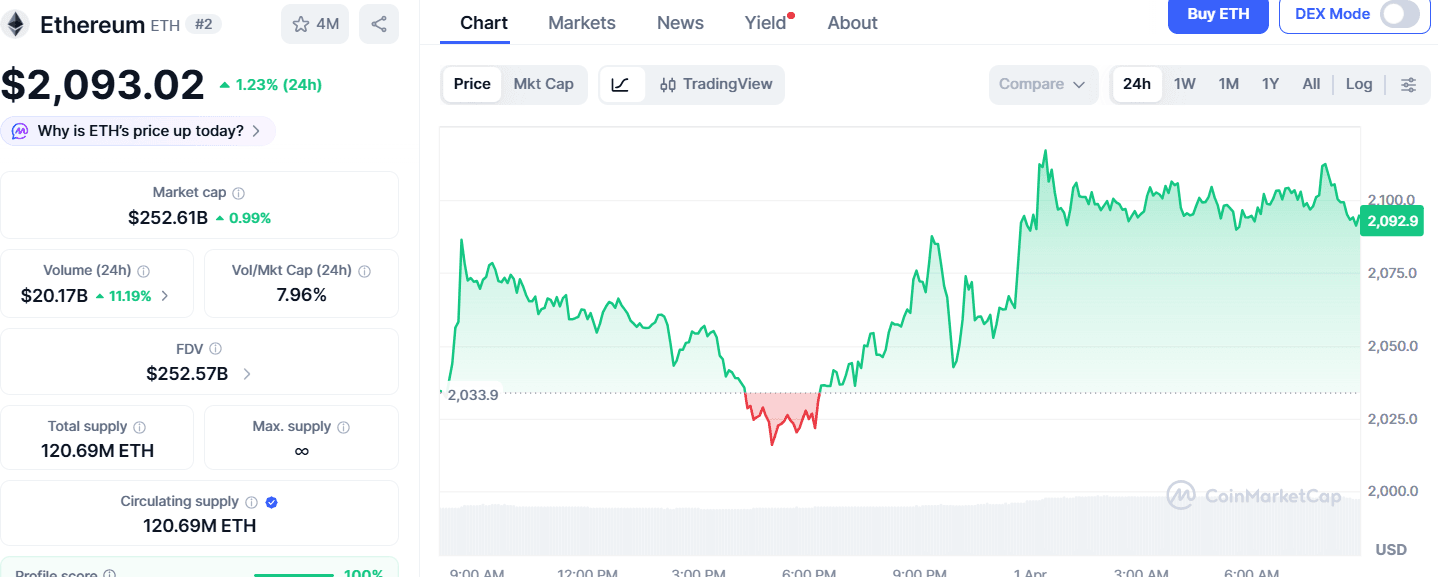Open chart settings sliders icon

click(1410, 84)
